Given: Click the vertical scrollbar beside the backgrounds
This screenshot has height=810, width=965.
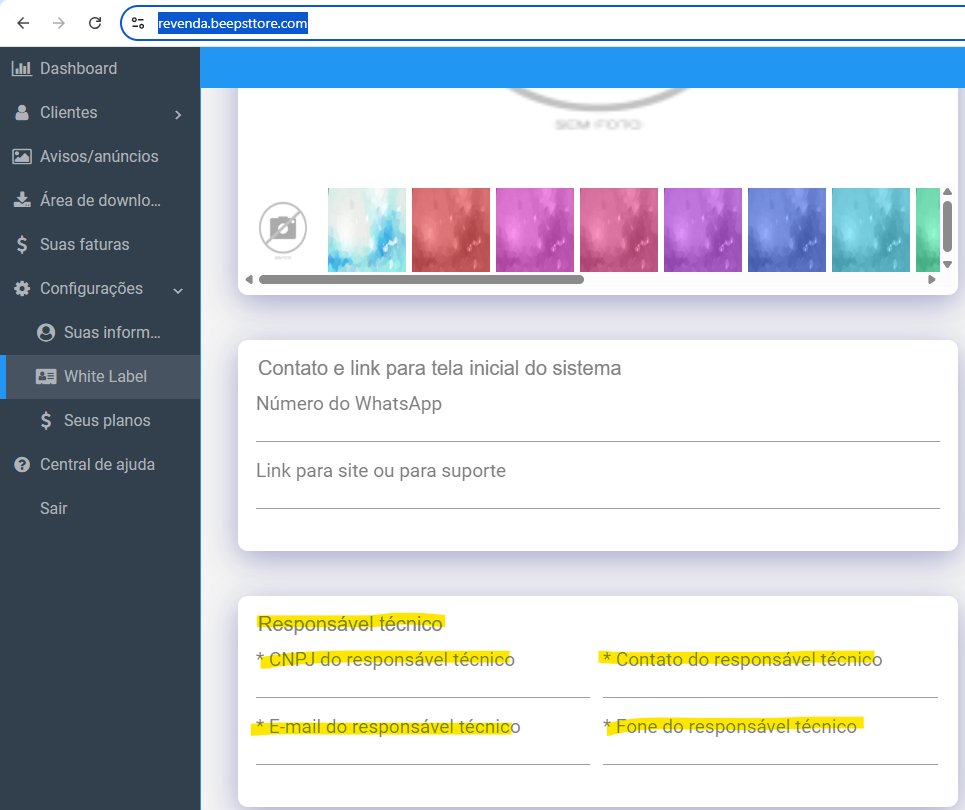Looking at the screenshot, I should click(948, 228).
